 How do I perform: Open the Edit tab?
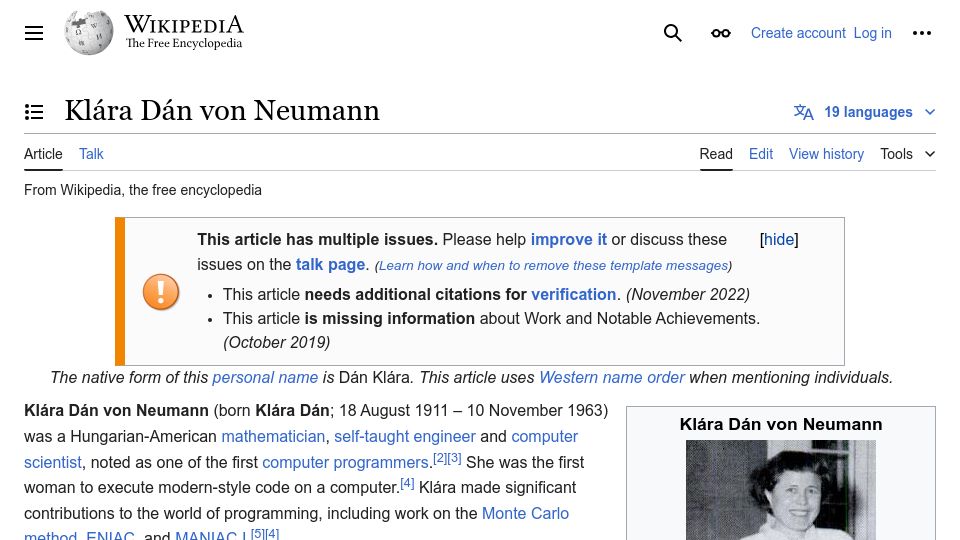pos(760,154)
